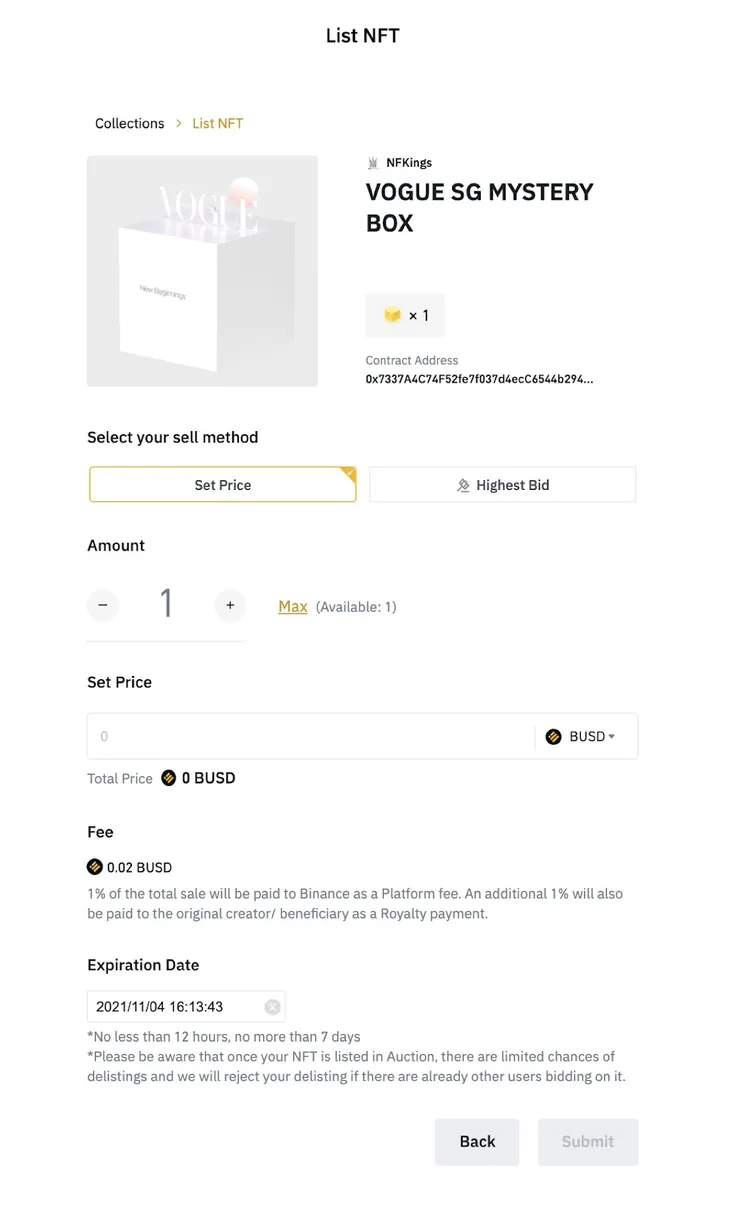The width and height of the screenshot is (740, 1206).
Task: Click the Set Price input field
Action: 310,737
